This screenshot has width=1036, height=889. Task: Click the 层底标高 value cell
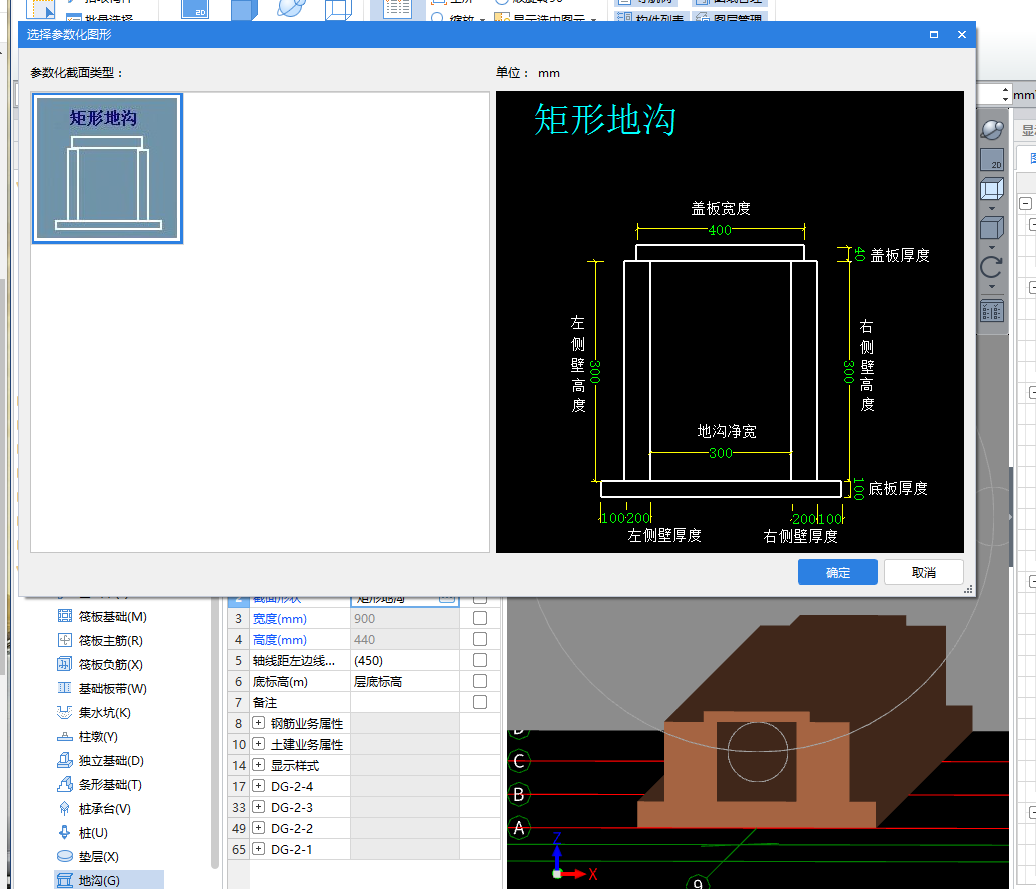(404, 682)
